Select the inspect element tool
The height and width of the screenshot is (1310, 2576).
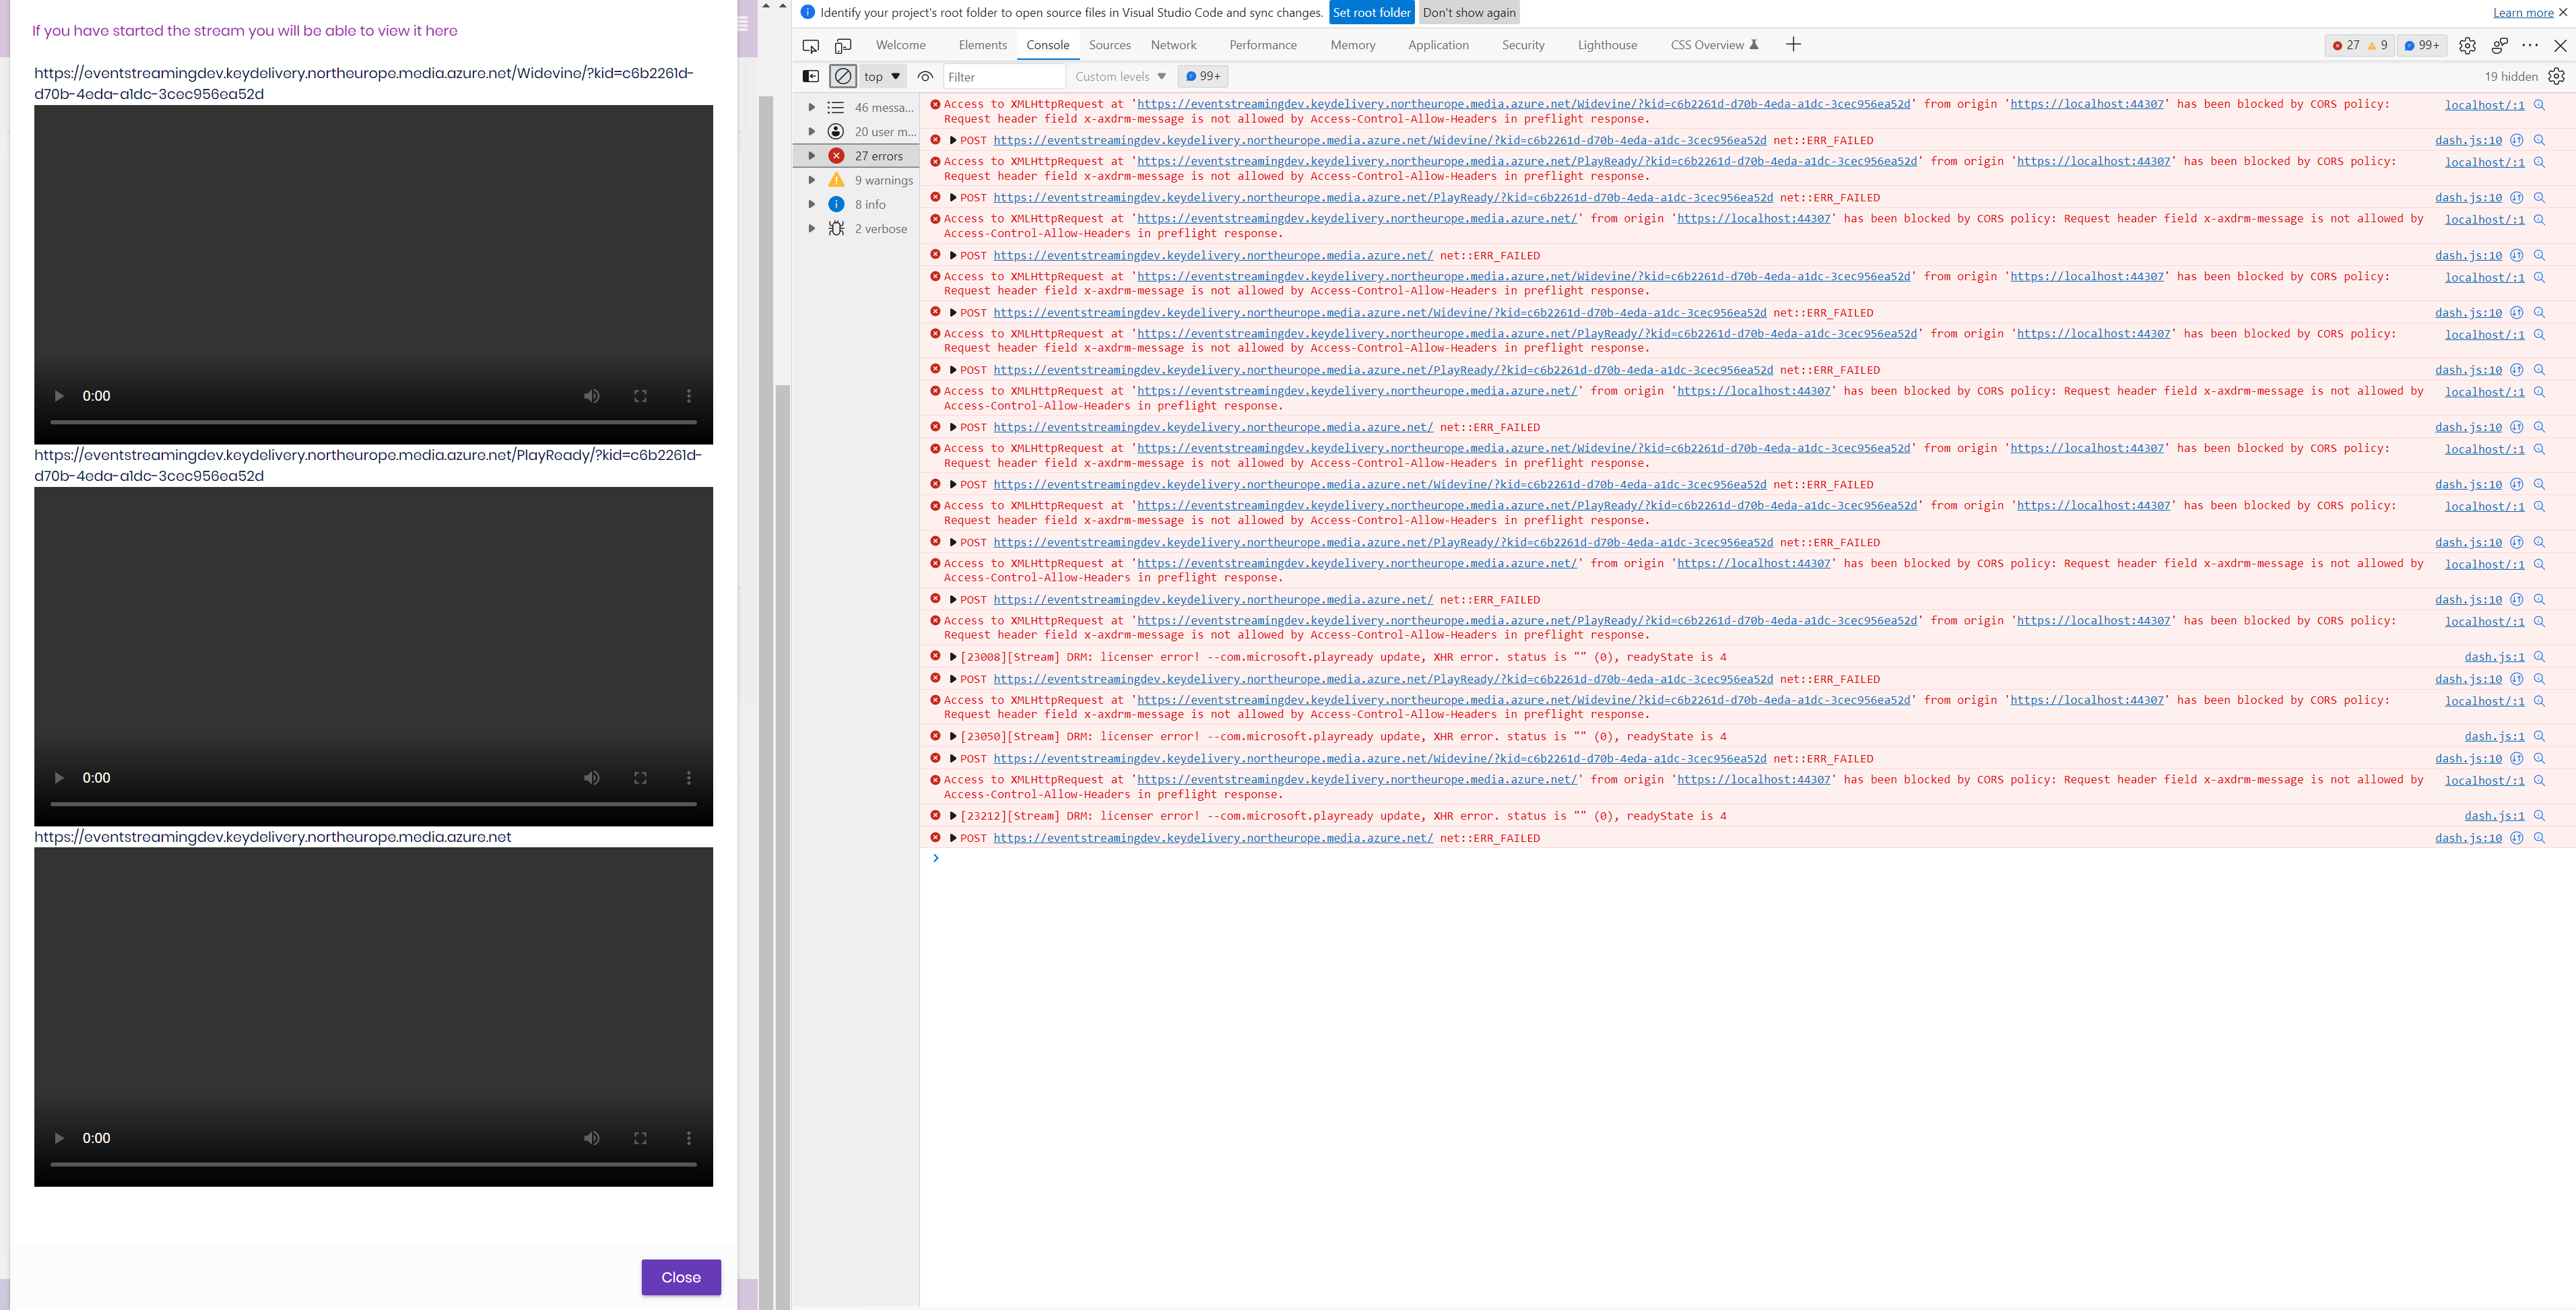pyautogui.click(x=810, y=45)
